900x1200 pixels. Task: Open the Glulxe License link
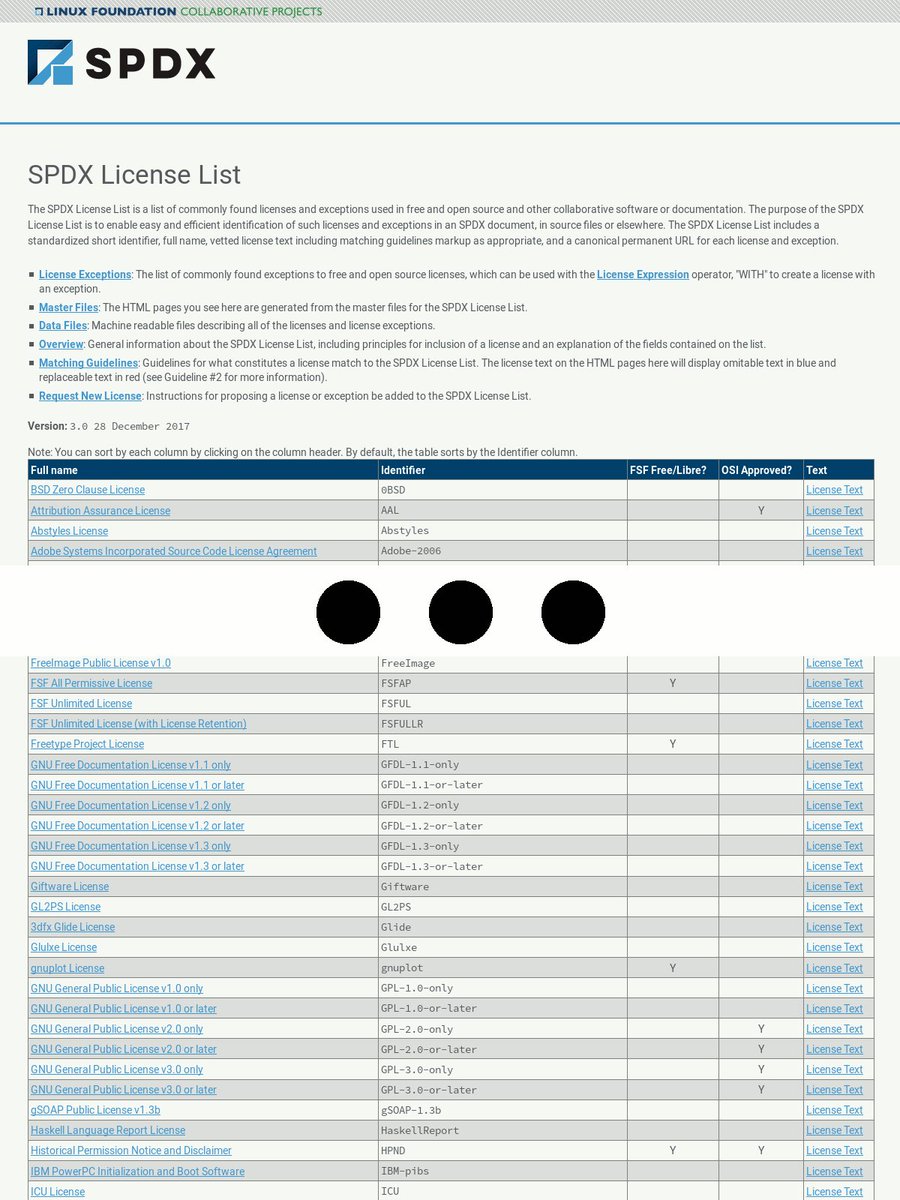point(64,947)
